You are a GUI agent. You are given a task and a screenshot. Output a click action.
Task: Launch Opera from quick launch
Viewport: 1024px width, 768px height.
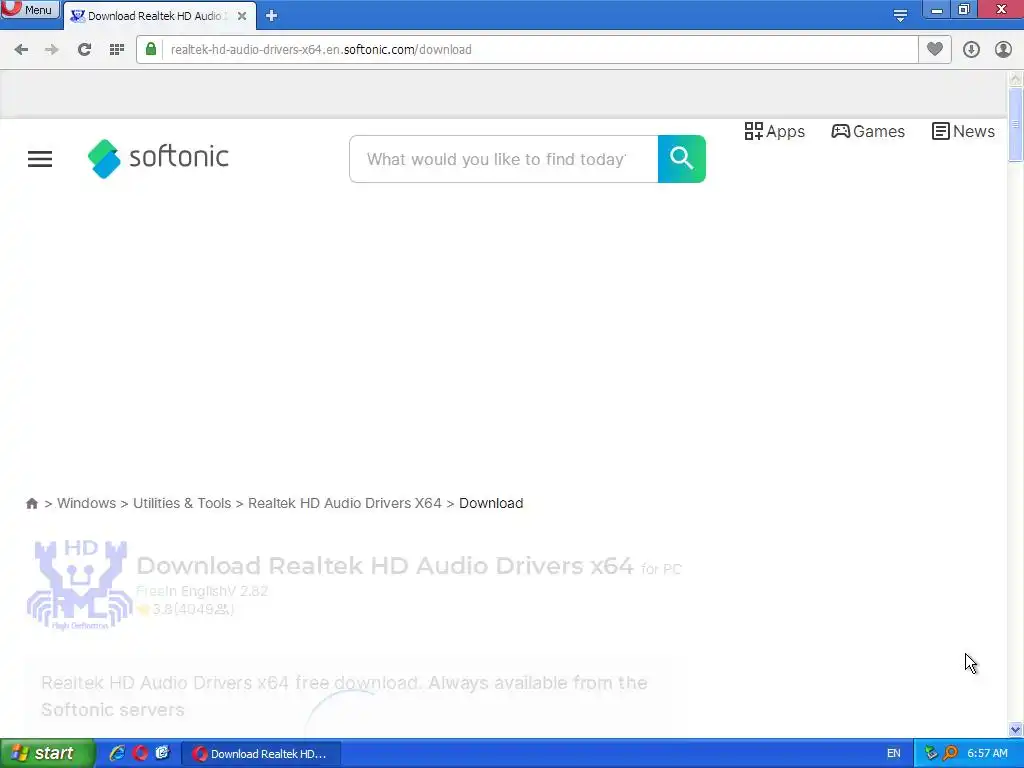[140, 754]
